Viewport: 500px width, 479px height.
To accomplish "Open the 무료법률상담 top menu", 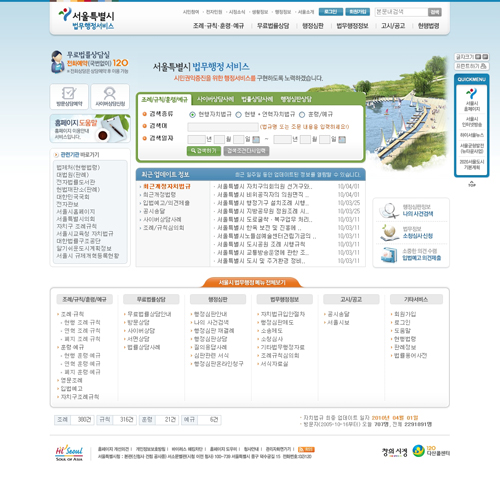I will point(273,26).
